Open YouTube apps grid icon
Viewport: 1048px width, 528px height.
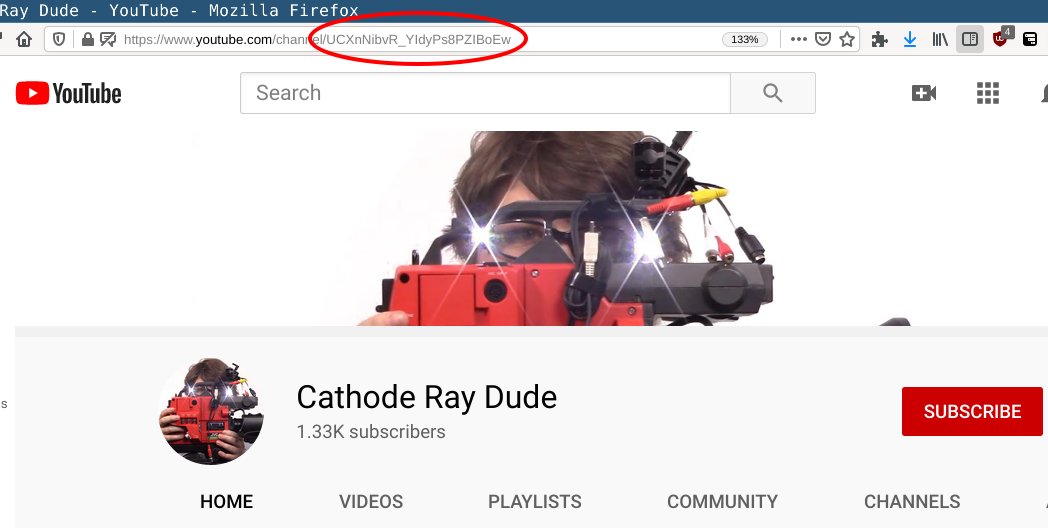pos(987,93)
